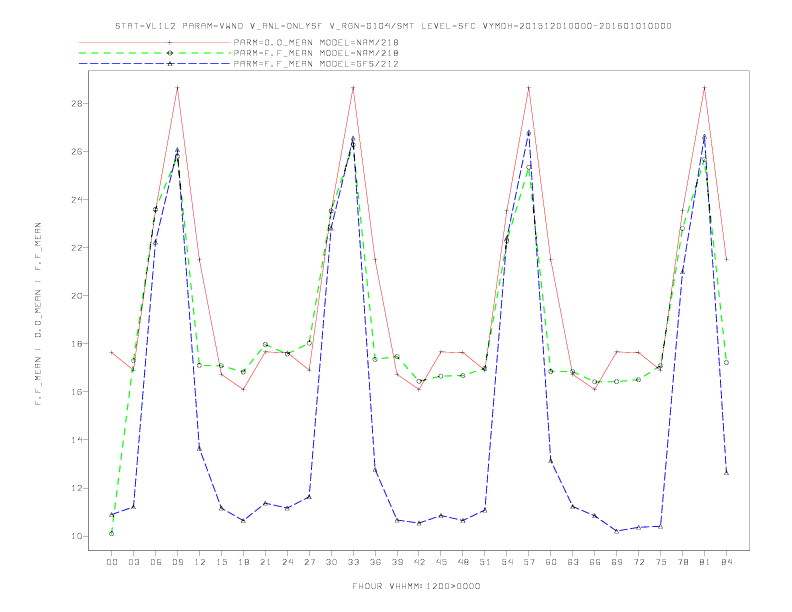Click the red solid legend line sample
Image resolution: width=792 pixels, height=612 pixels.
(155, 43)
